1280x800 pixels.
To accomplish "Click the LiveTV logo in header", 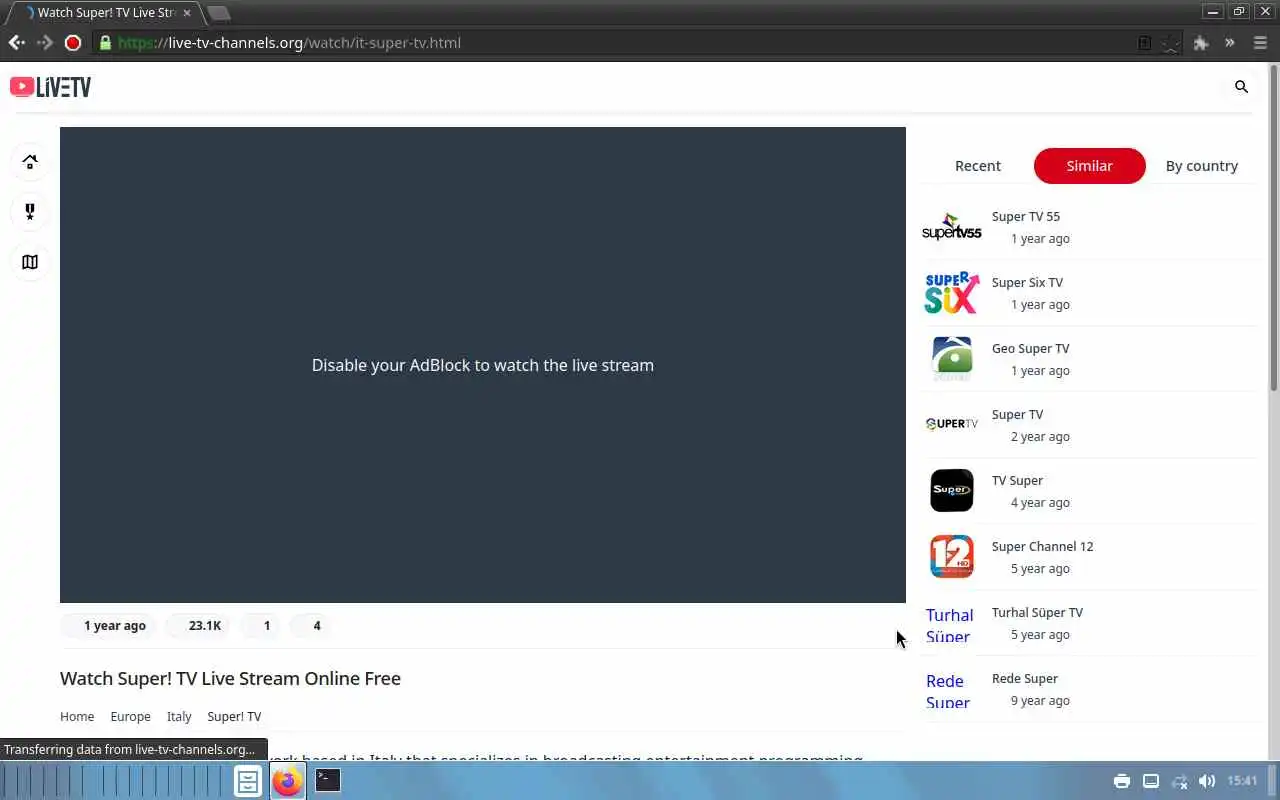I will pos(50,87).
